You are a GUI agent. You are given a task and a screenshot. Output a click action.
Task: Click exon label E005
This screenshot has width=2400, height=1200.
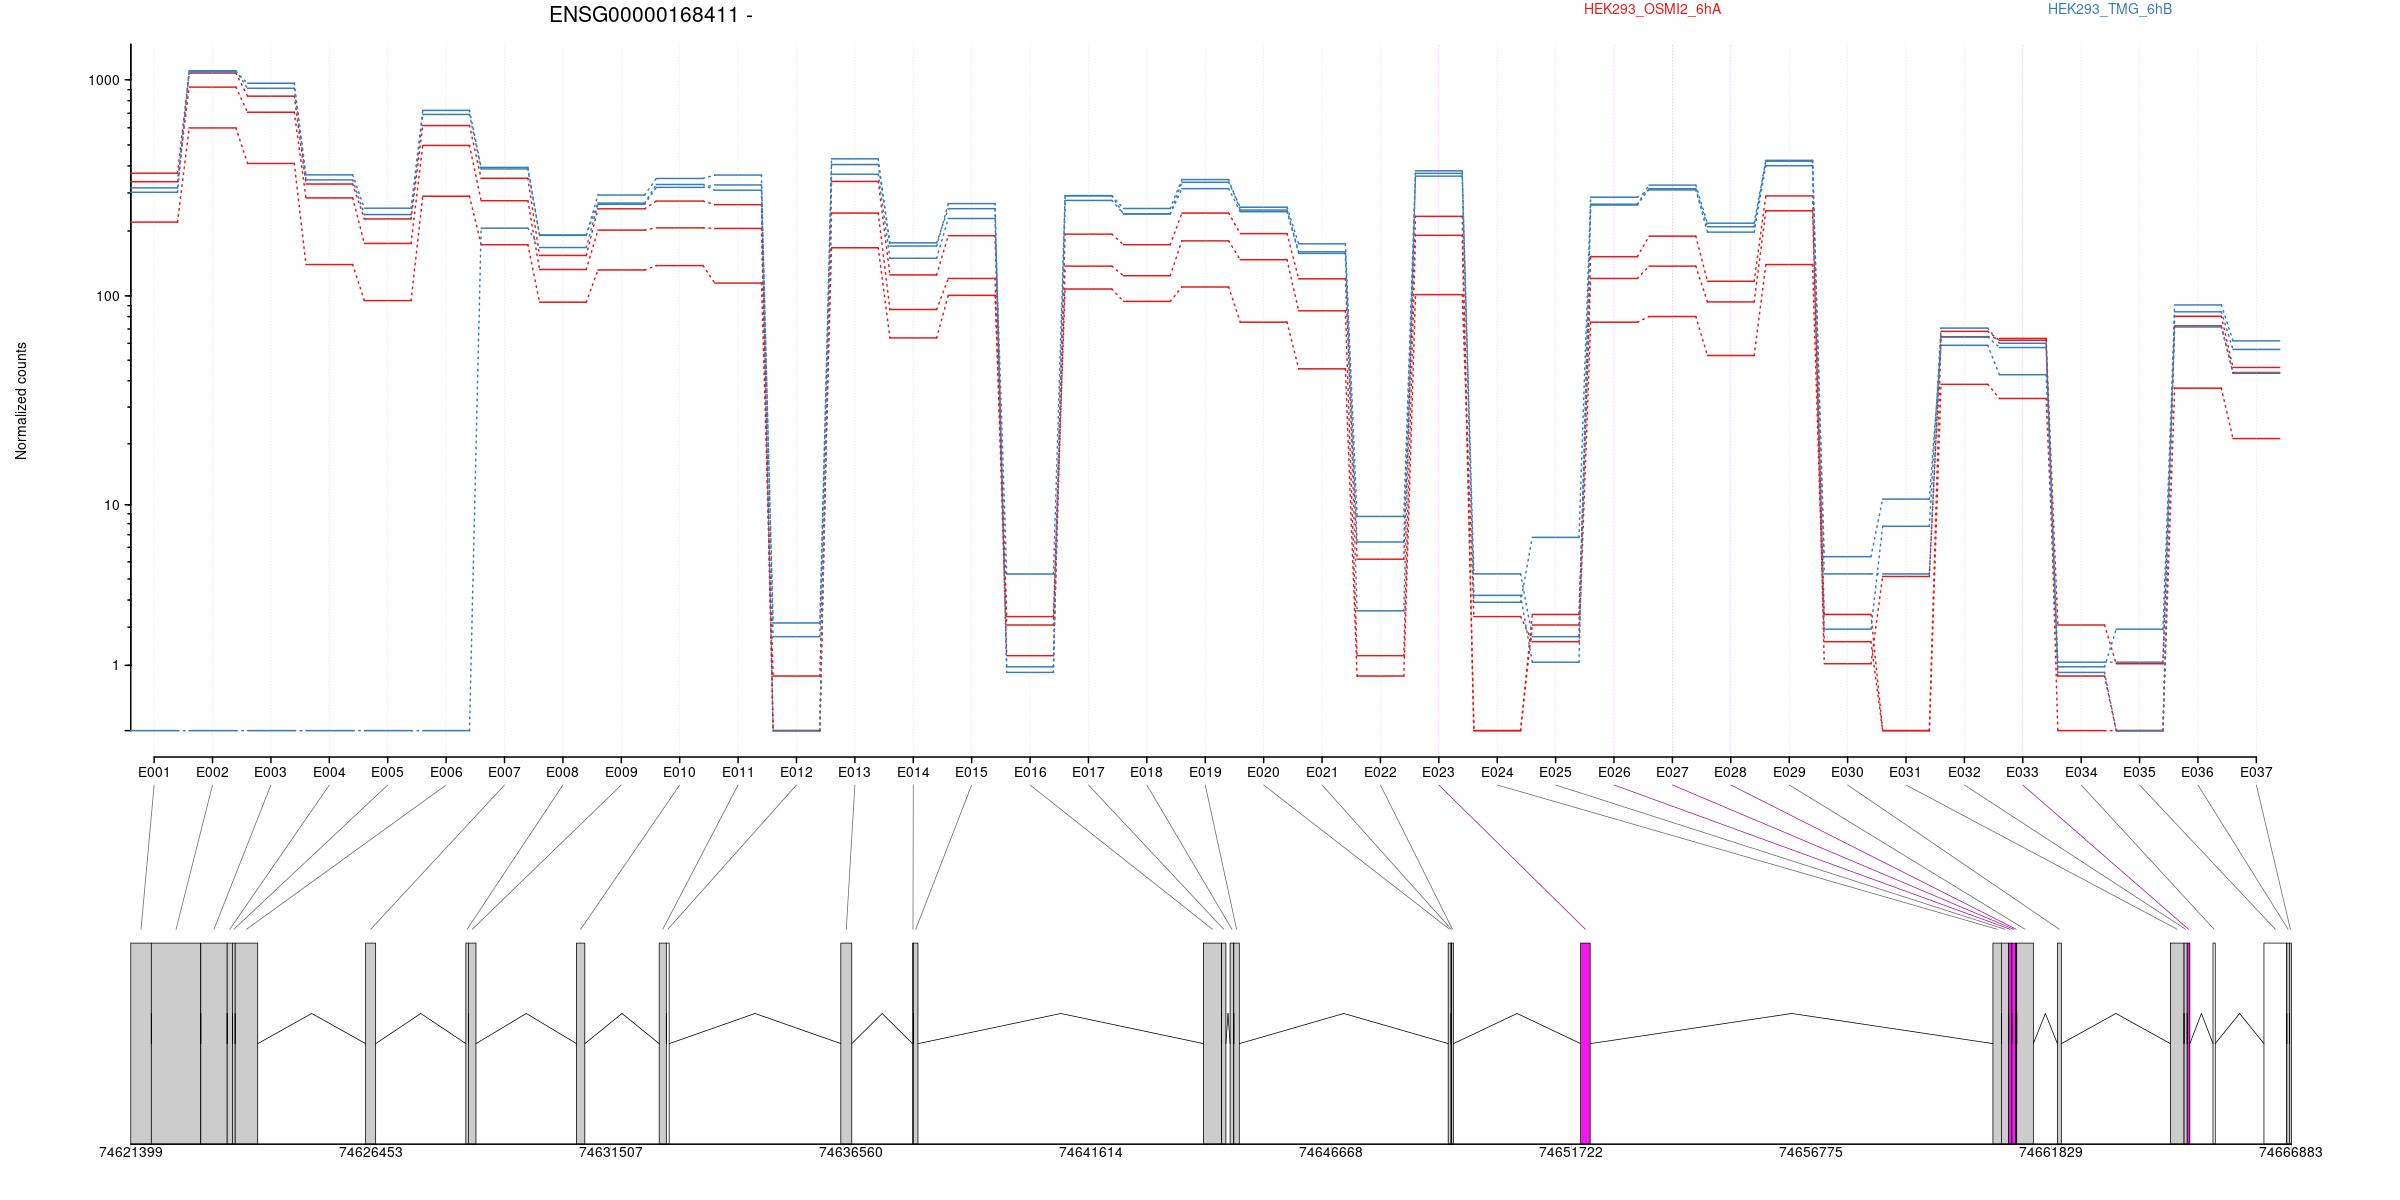(387, 772)
